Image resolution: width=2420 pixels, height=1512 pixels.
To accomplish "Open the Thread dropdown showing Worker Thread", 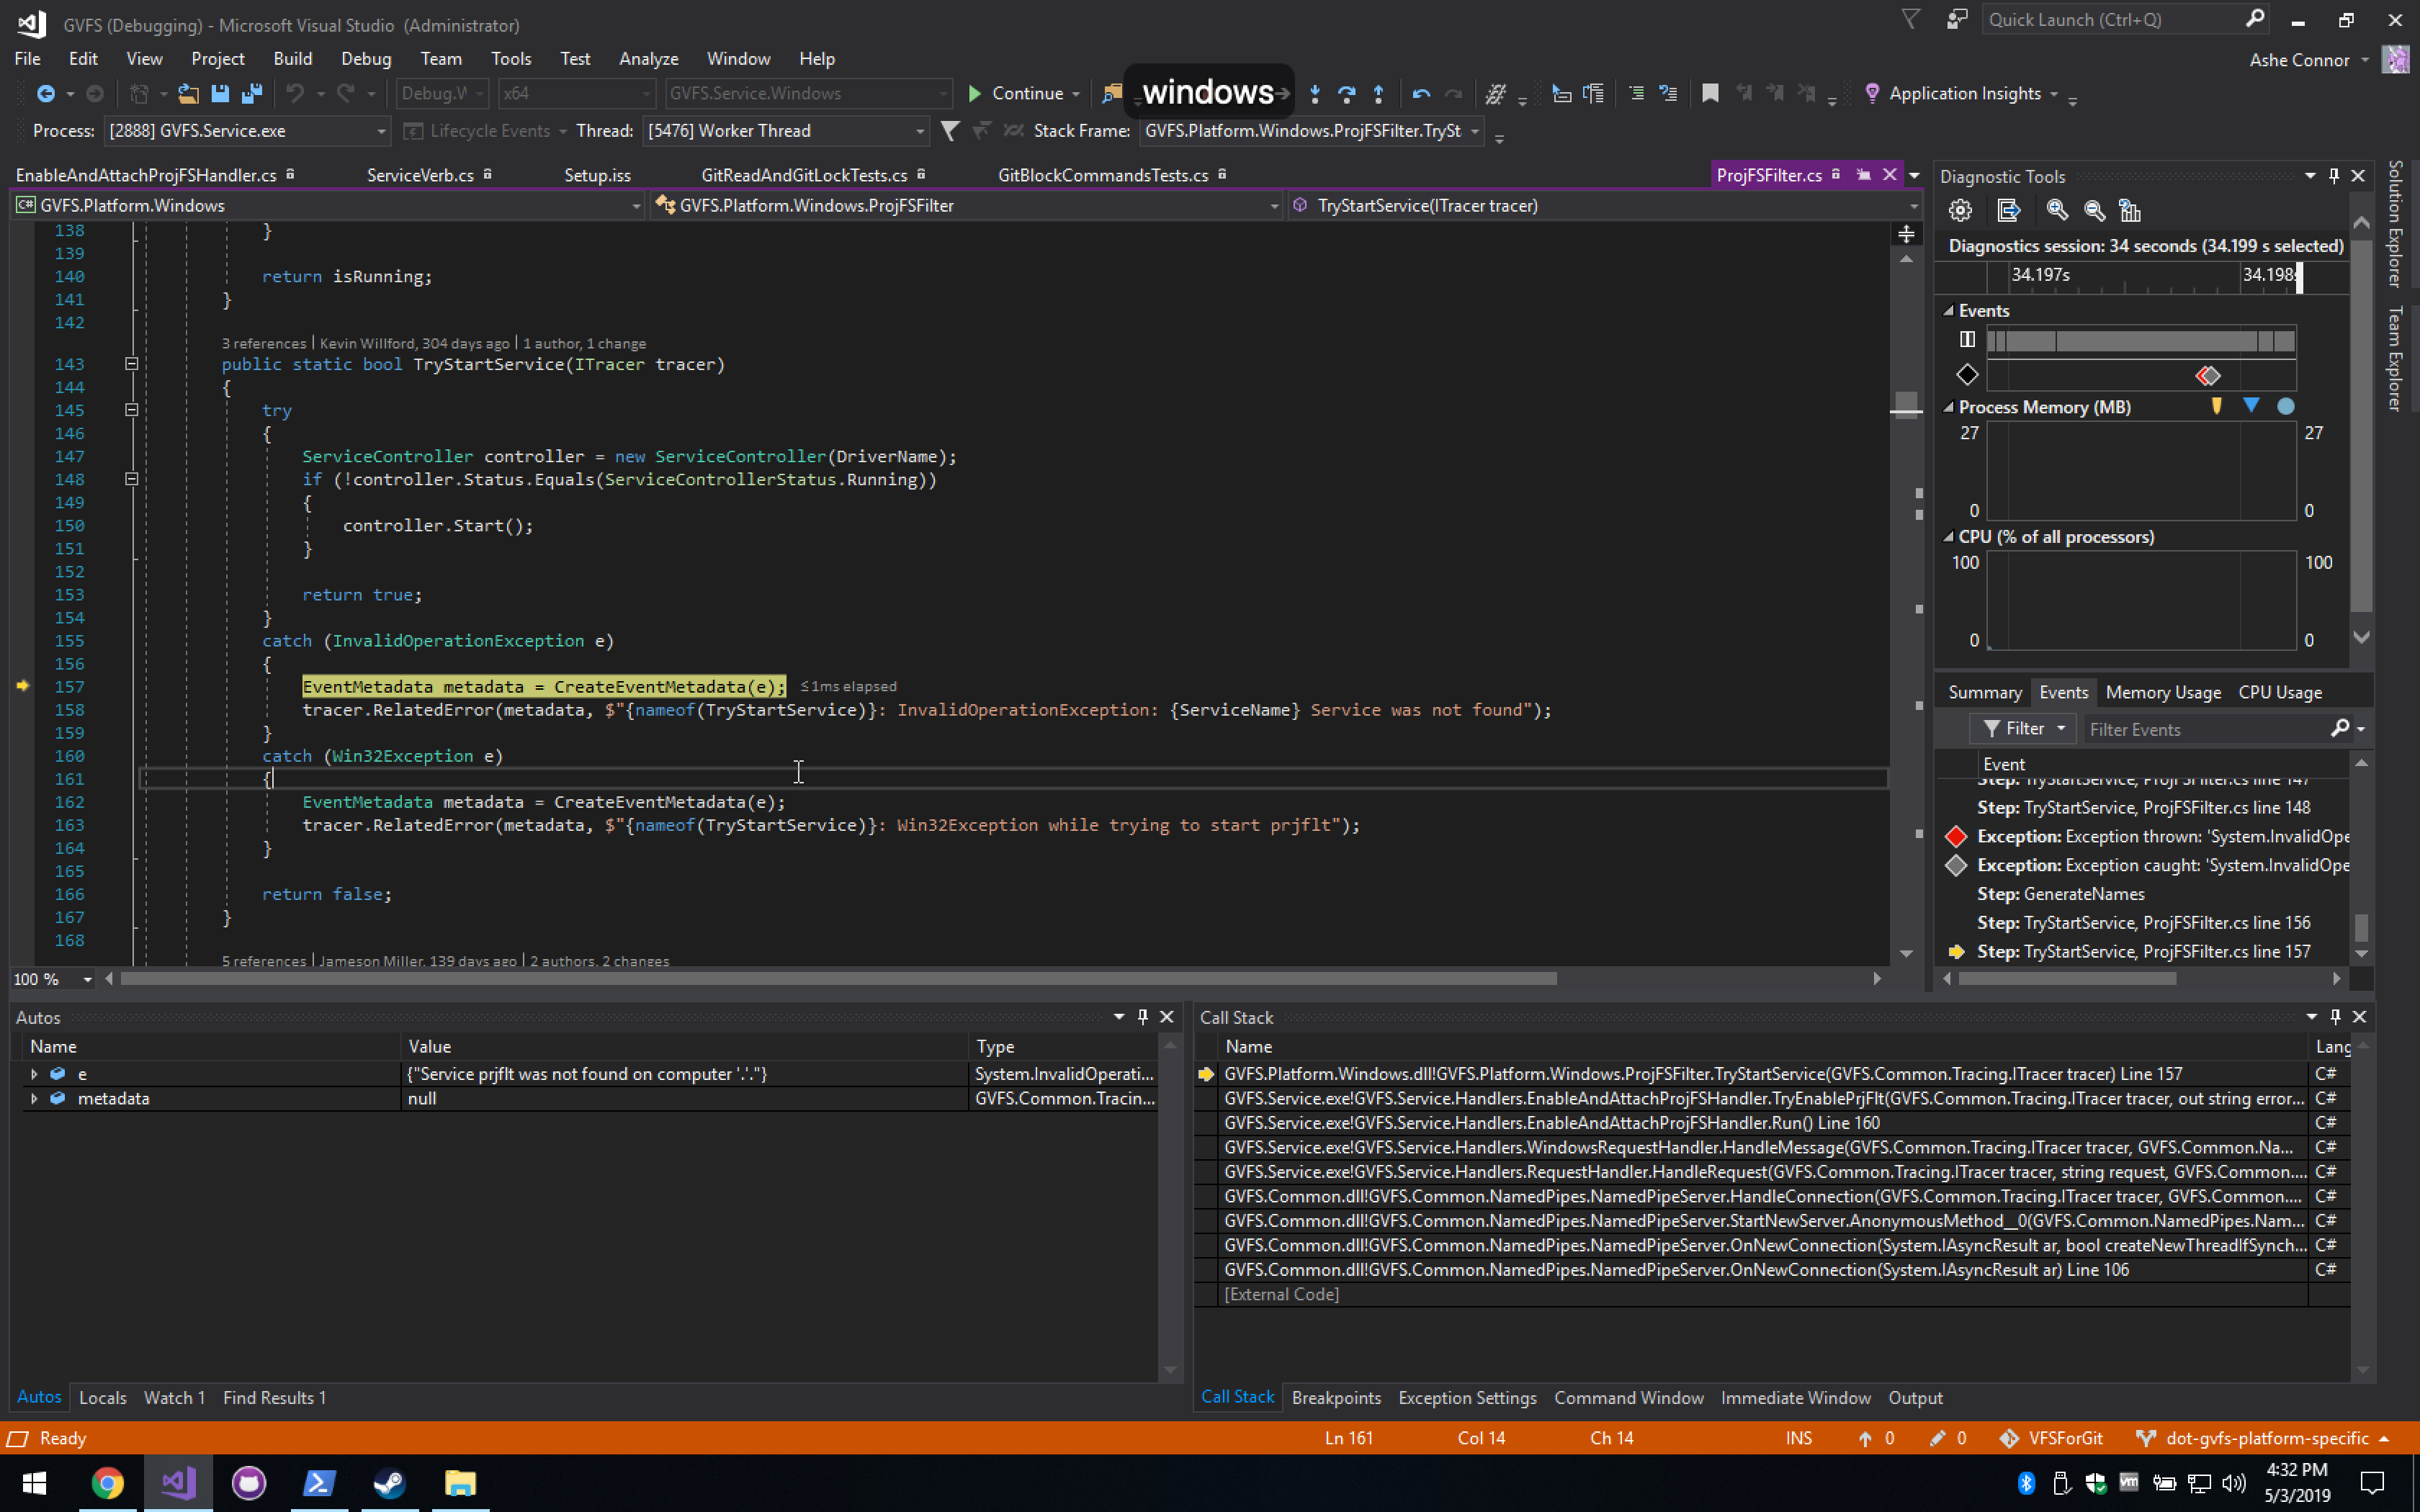I will pos(919,131).
